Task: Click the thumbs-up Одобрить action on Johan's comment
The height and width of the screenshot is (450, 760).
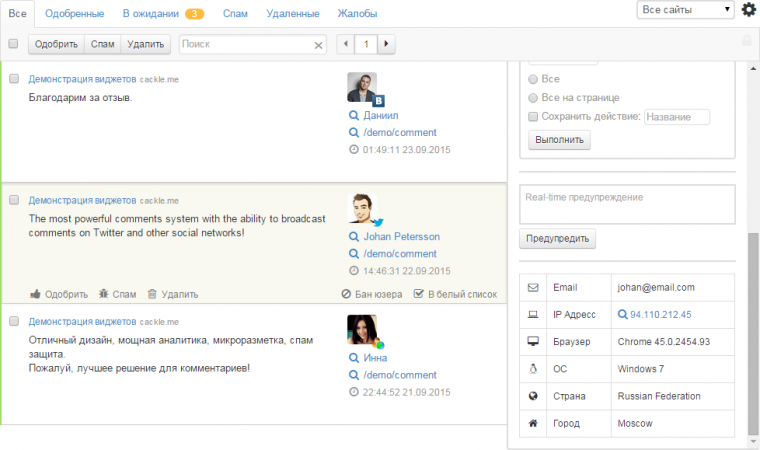Action: tap(36, 294)
